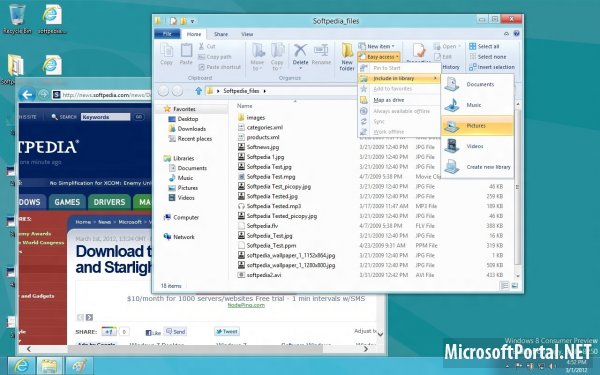
Task: Switch to the View ribbon tab
Action: coord(247,34)
